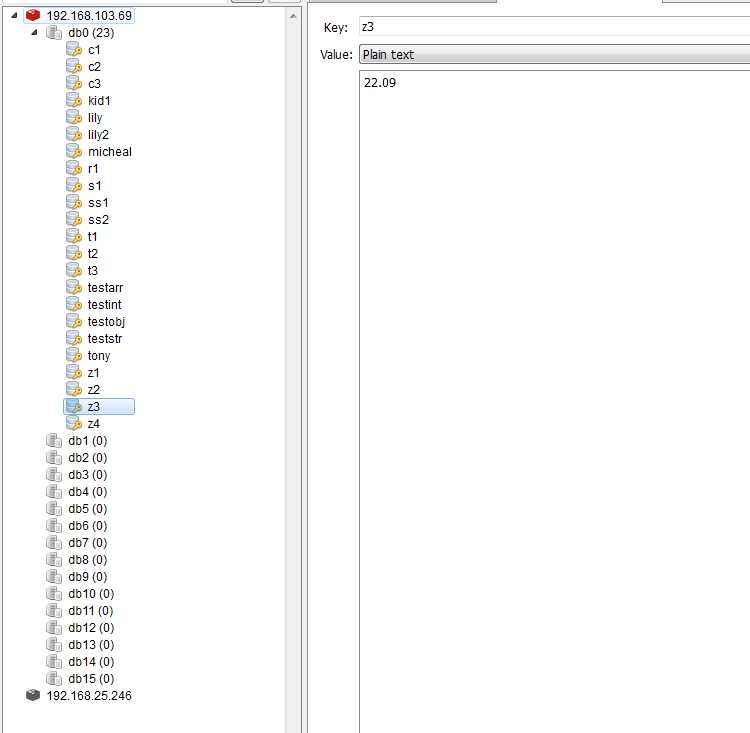The width and height of the screenshot is (750, 733).
Task: Open the db11 (0) database
Action: [91, 611]
